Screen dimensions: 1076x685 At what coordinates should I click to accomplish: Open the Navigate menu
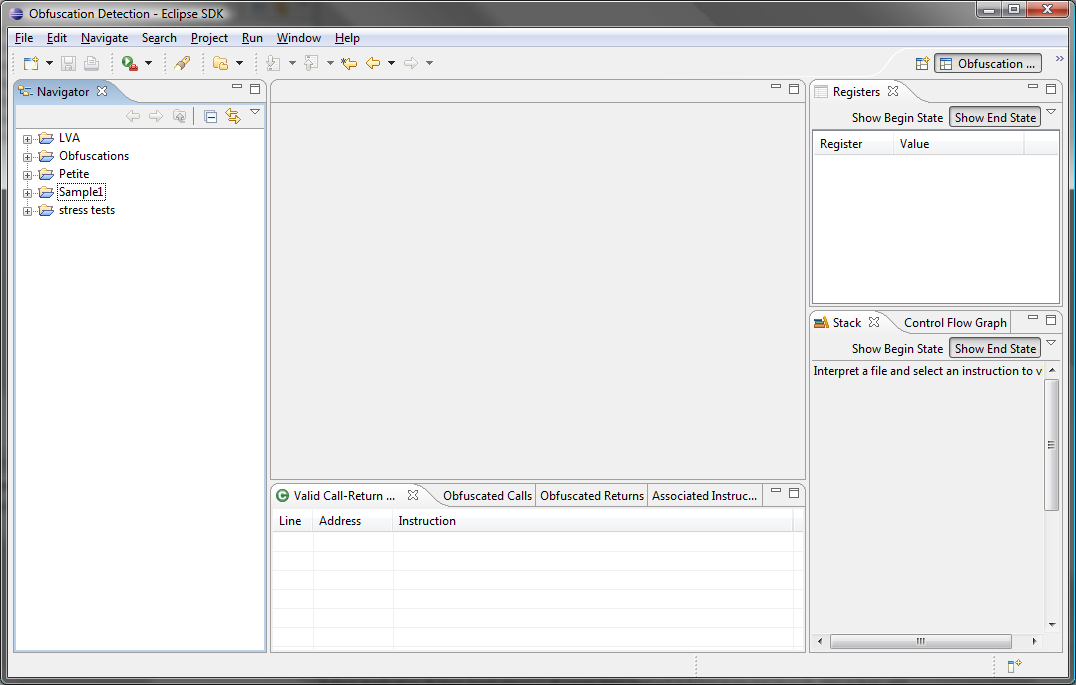click(104, 38)
